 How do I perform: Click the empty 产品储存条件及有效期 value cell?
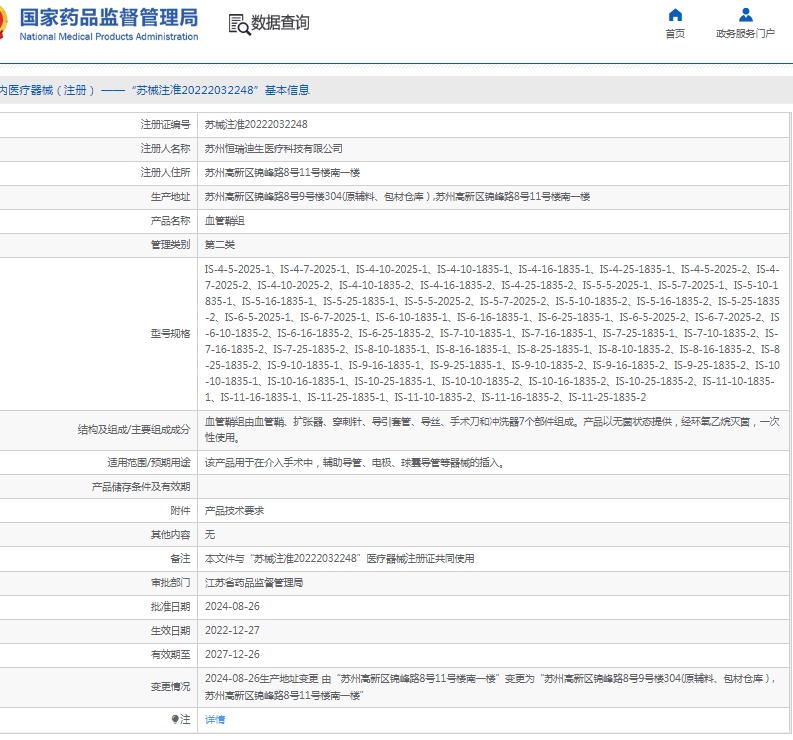point(493,487)
